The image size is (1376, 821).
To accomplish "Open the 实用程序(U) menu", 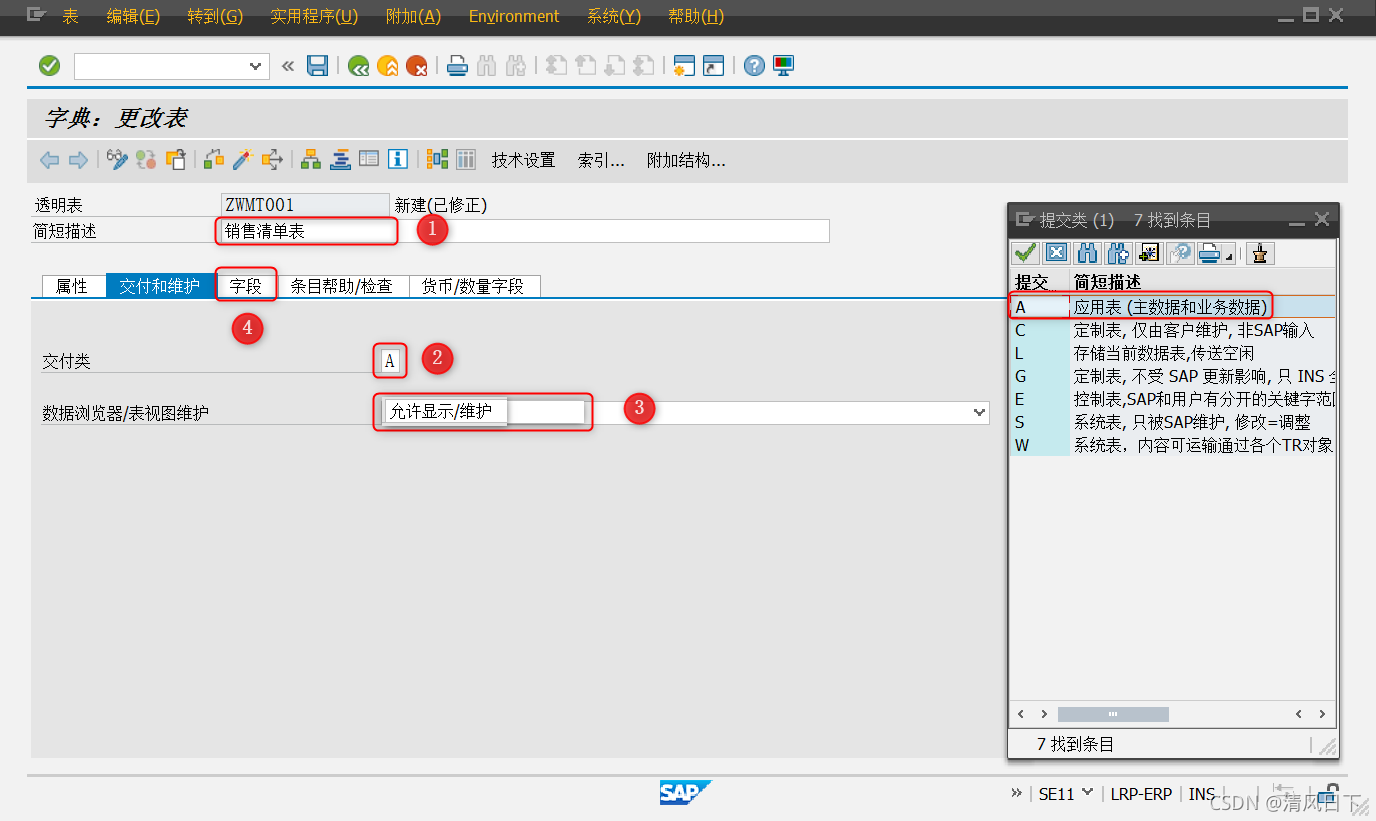I will pyautogui.click(x=314, y=16).
